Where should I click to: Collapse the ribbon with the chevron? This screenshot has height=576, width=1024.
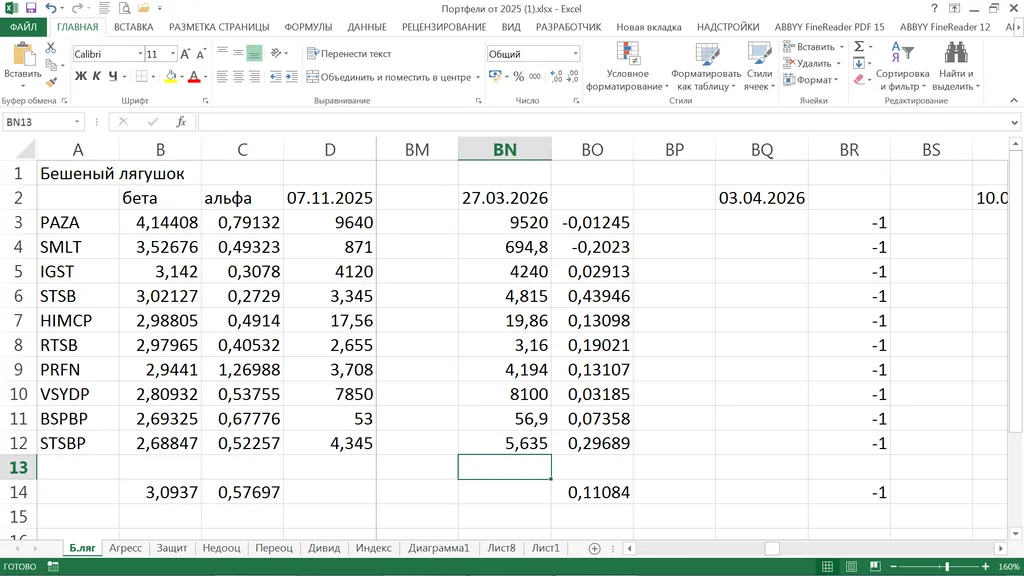point(1014,101)
